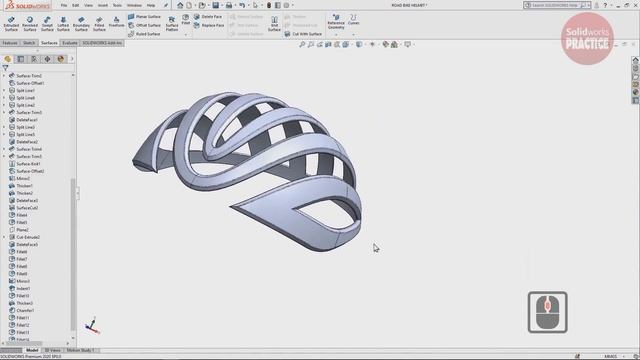Expand the Surface-Trim4 feature

[4, 149]
